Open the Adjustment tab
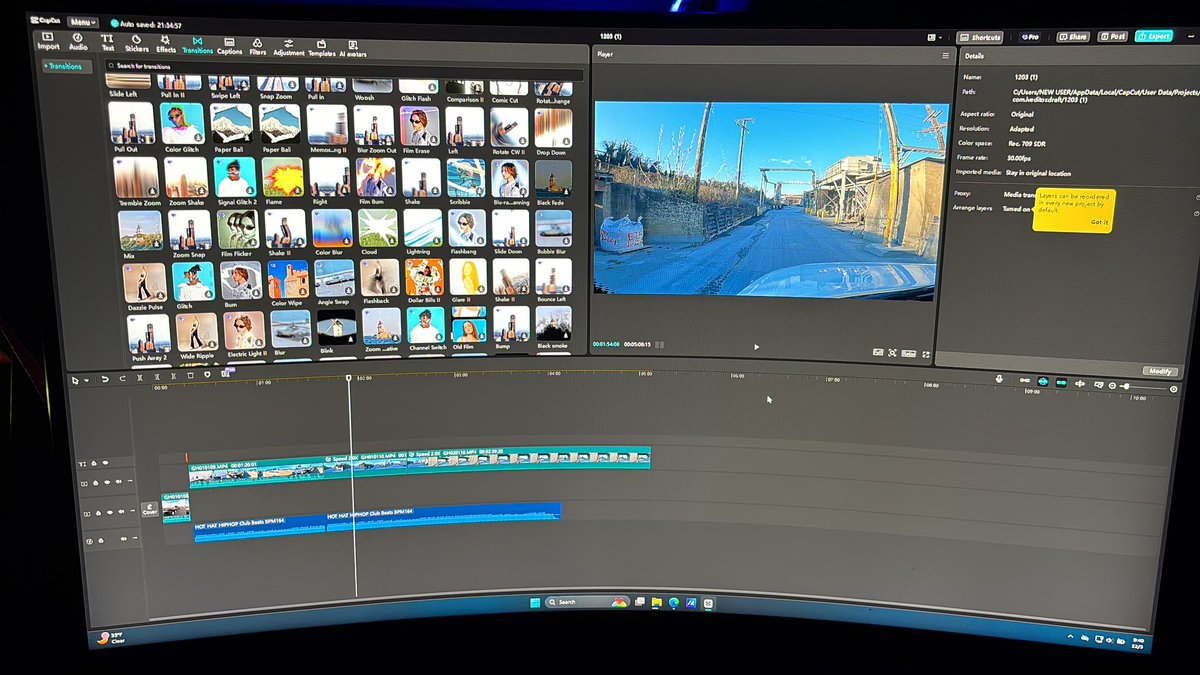 (289, 47)
